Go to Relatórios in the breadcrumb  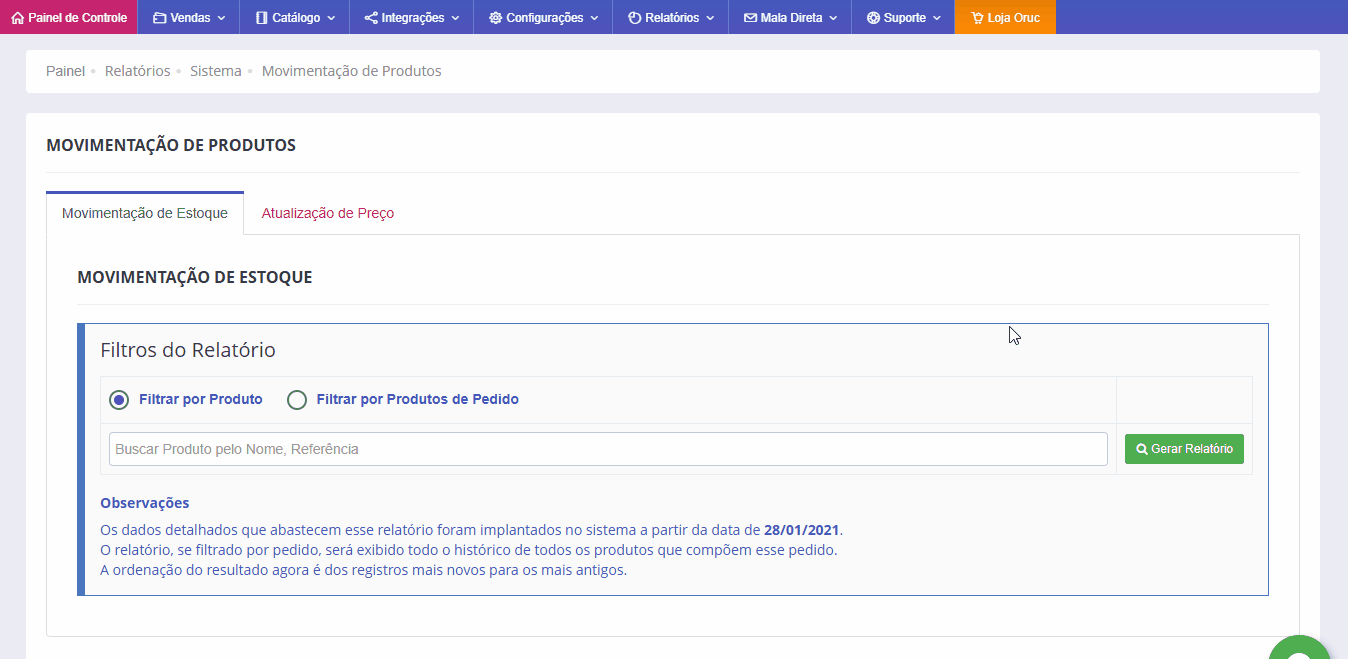[x=137, y=71]
